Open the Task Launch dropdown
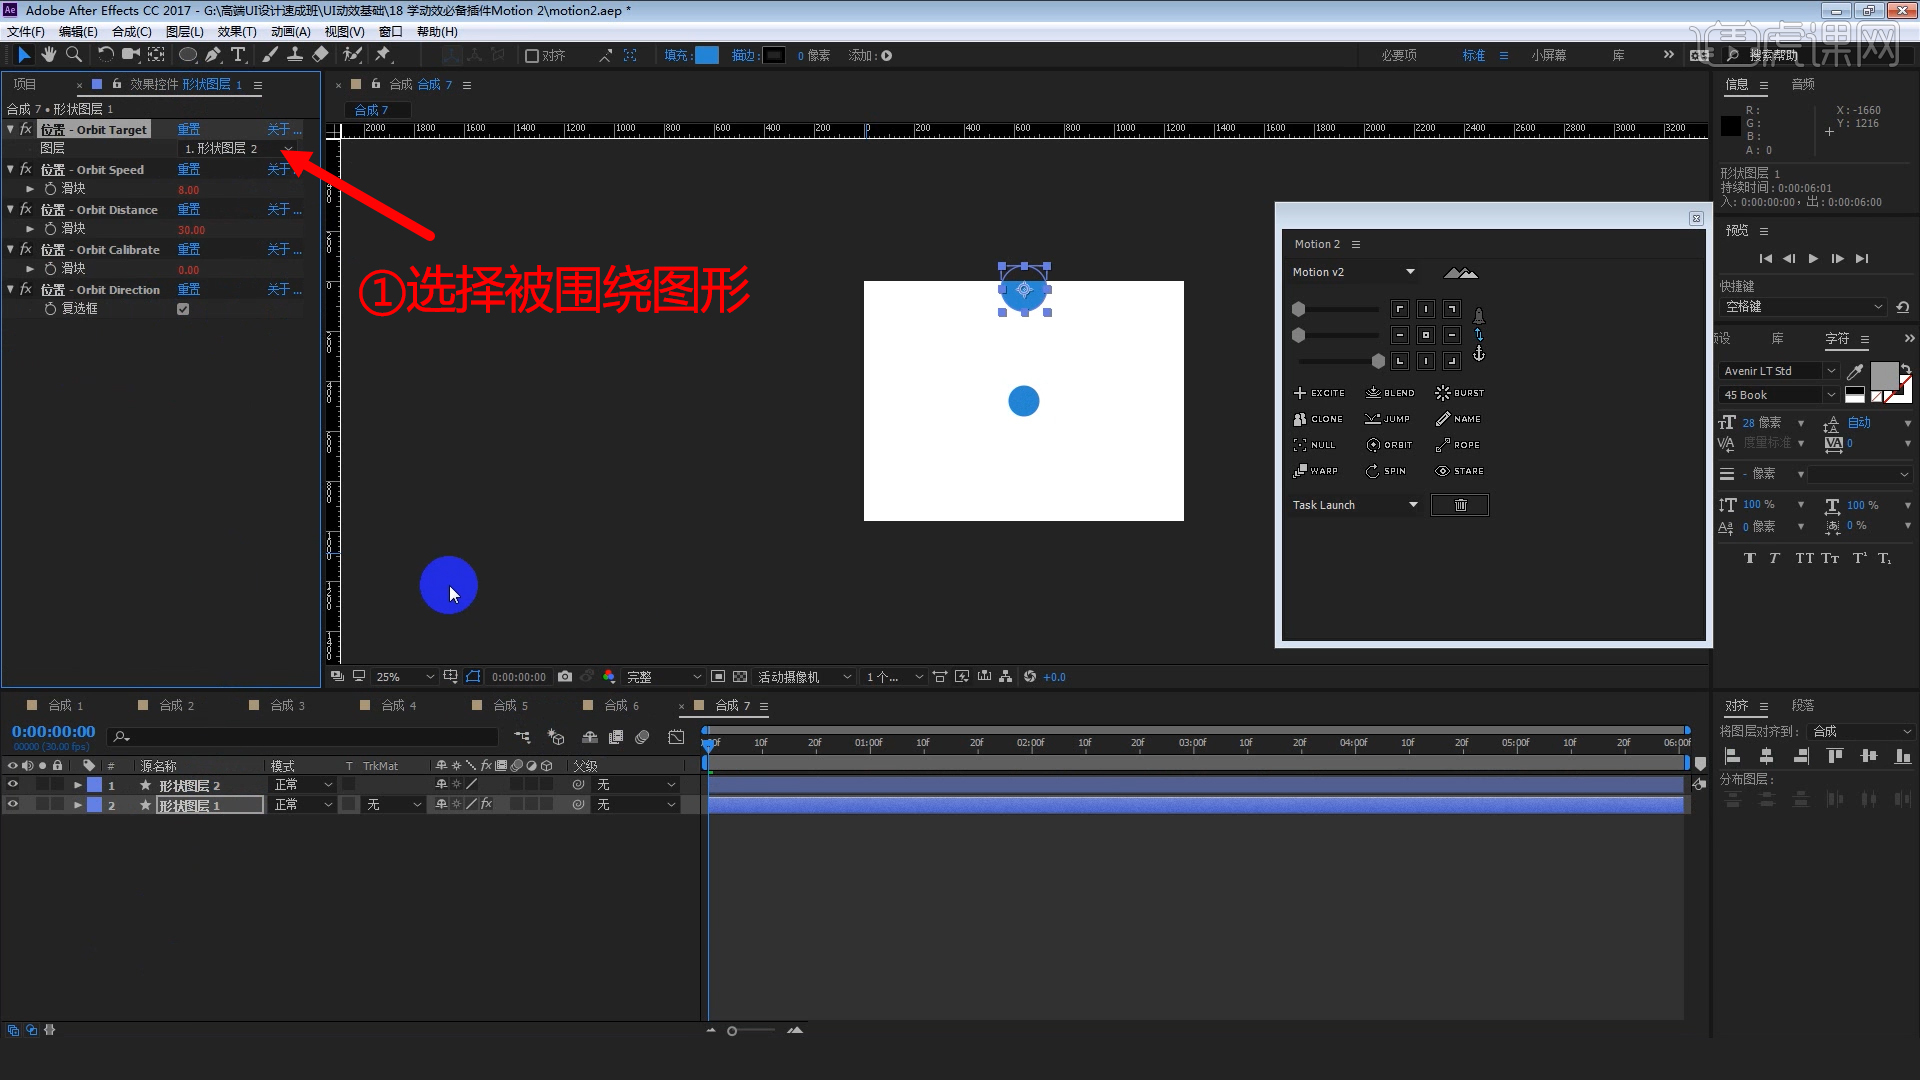Screen dimensions: 1920x1080 tap(1354, 505)
